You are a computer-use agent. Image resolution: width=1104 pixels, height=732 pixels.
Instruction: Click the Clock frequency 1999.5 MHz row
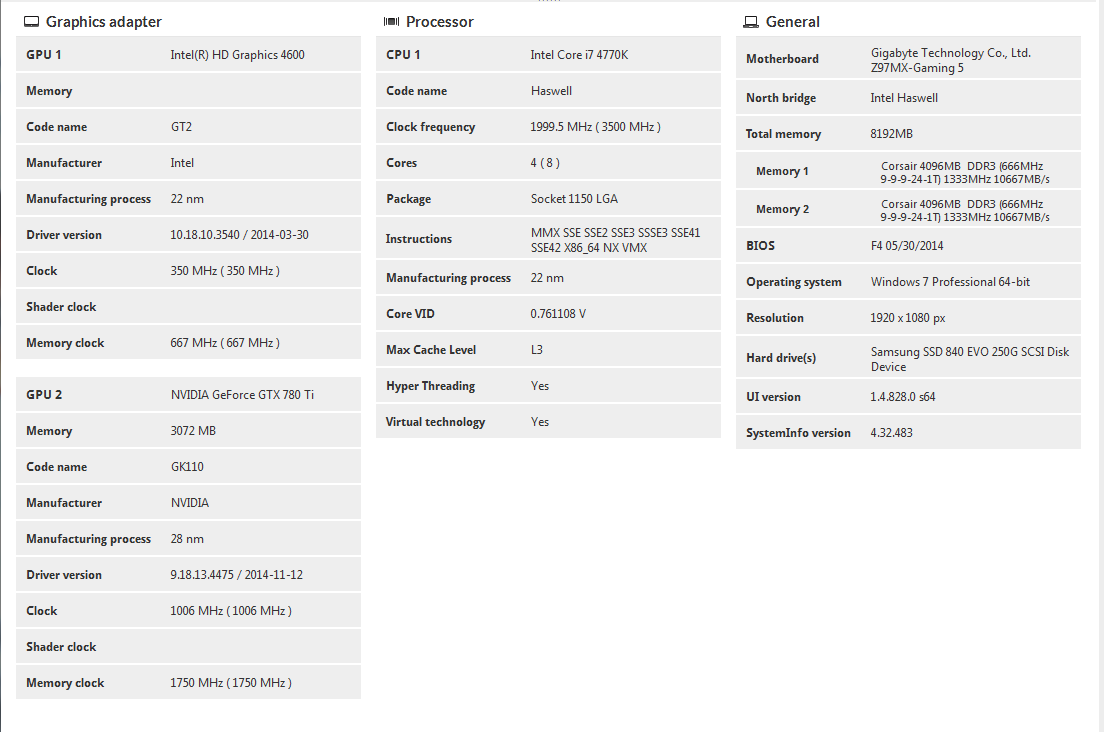click(x=548, y=127)
